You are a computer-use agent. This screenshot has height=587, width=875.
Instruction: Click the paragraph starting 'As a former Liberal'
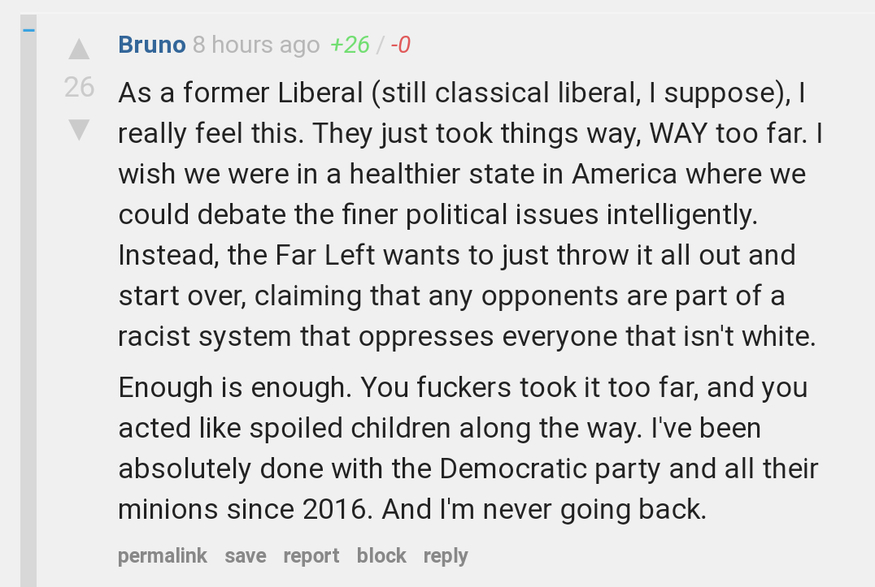click(470, 214)
